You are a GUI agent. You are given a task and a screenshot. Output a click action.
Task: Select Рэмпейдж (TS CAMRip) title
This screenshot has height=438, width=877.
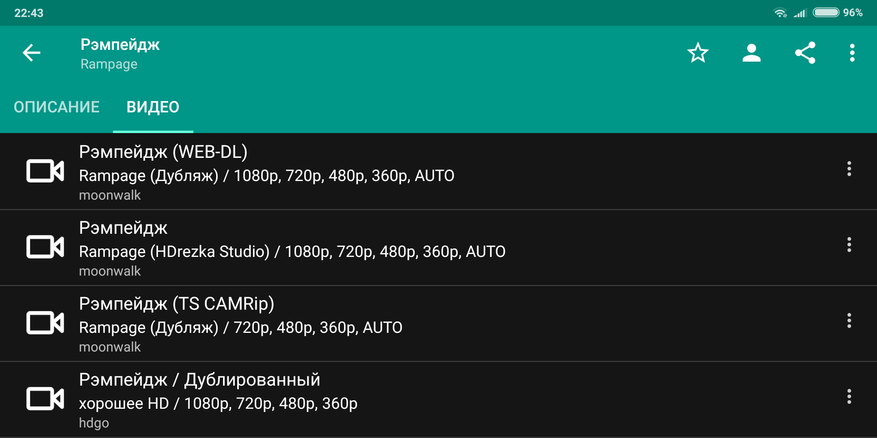pos(177,304)
